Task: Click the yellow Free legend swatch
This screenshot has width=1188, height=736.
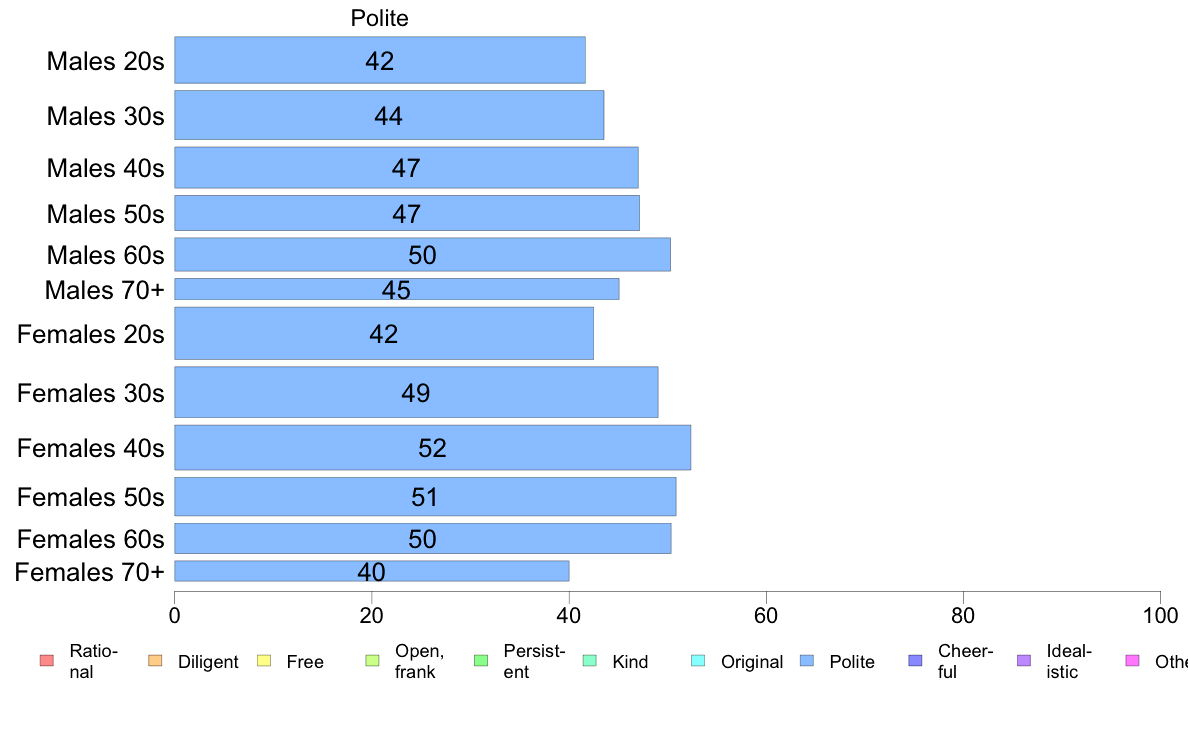Action: tap(264, 661)
